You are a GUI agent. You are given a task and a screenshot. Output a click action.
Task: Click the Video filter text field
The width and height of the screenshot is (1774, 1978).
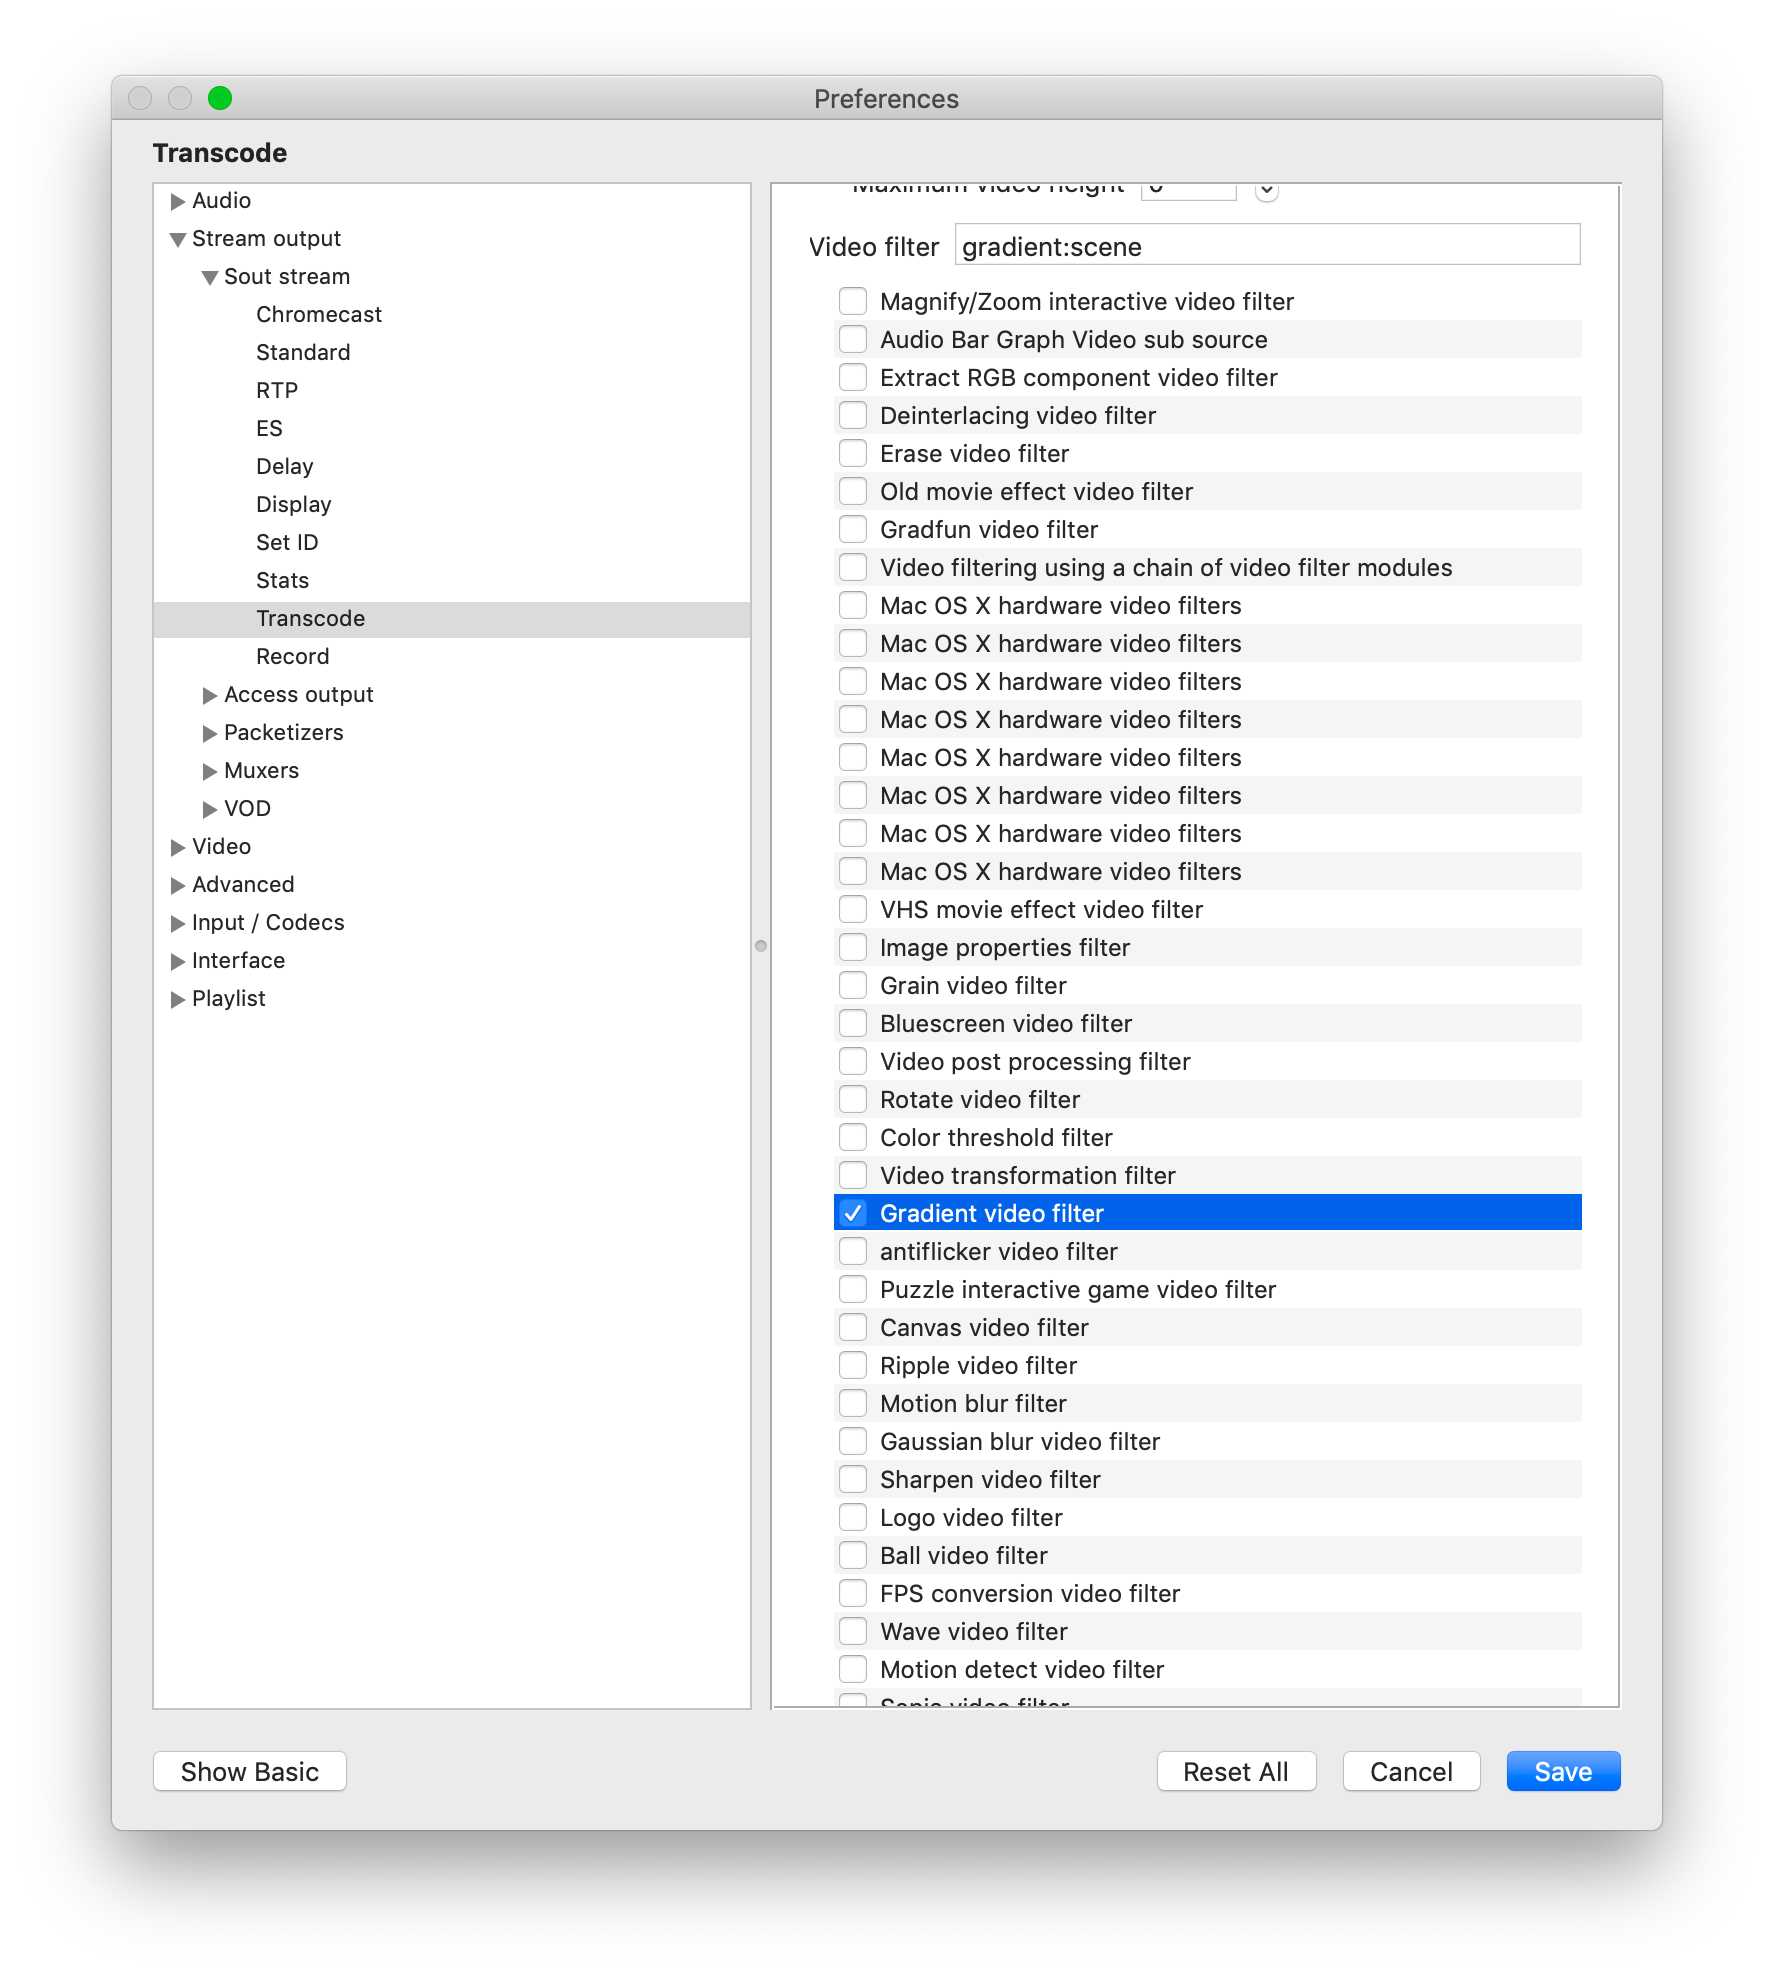pyautogui.click(x=1266, y=246)
